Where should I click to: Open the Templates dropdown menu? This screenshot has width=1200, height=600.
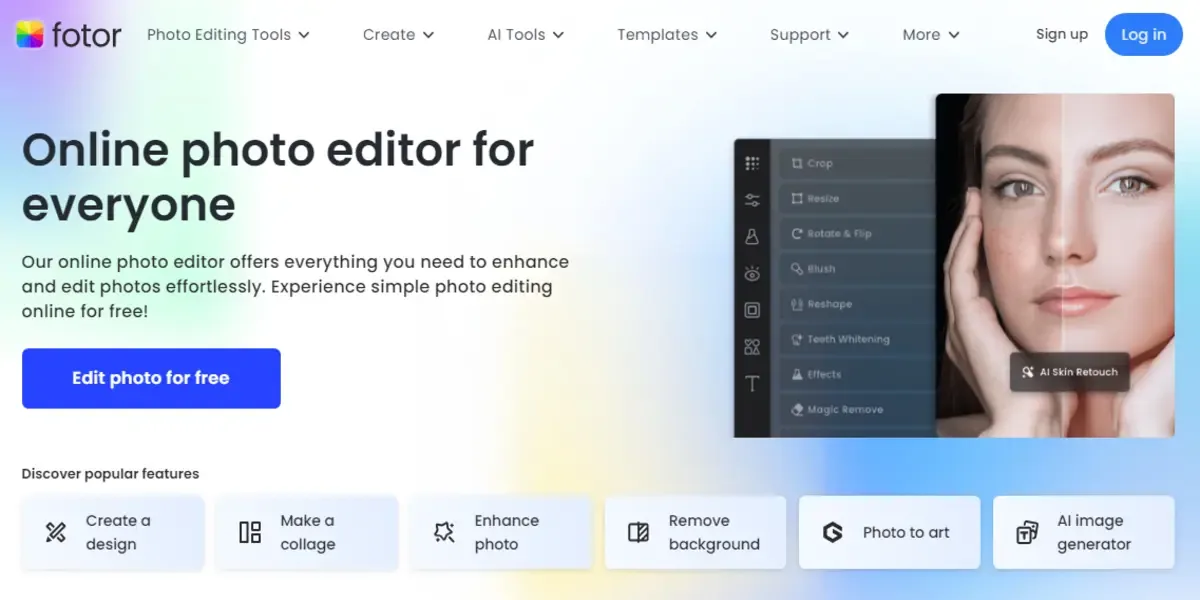[667, 34]
